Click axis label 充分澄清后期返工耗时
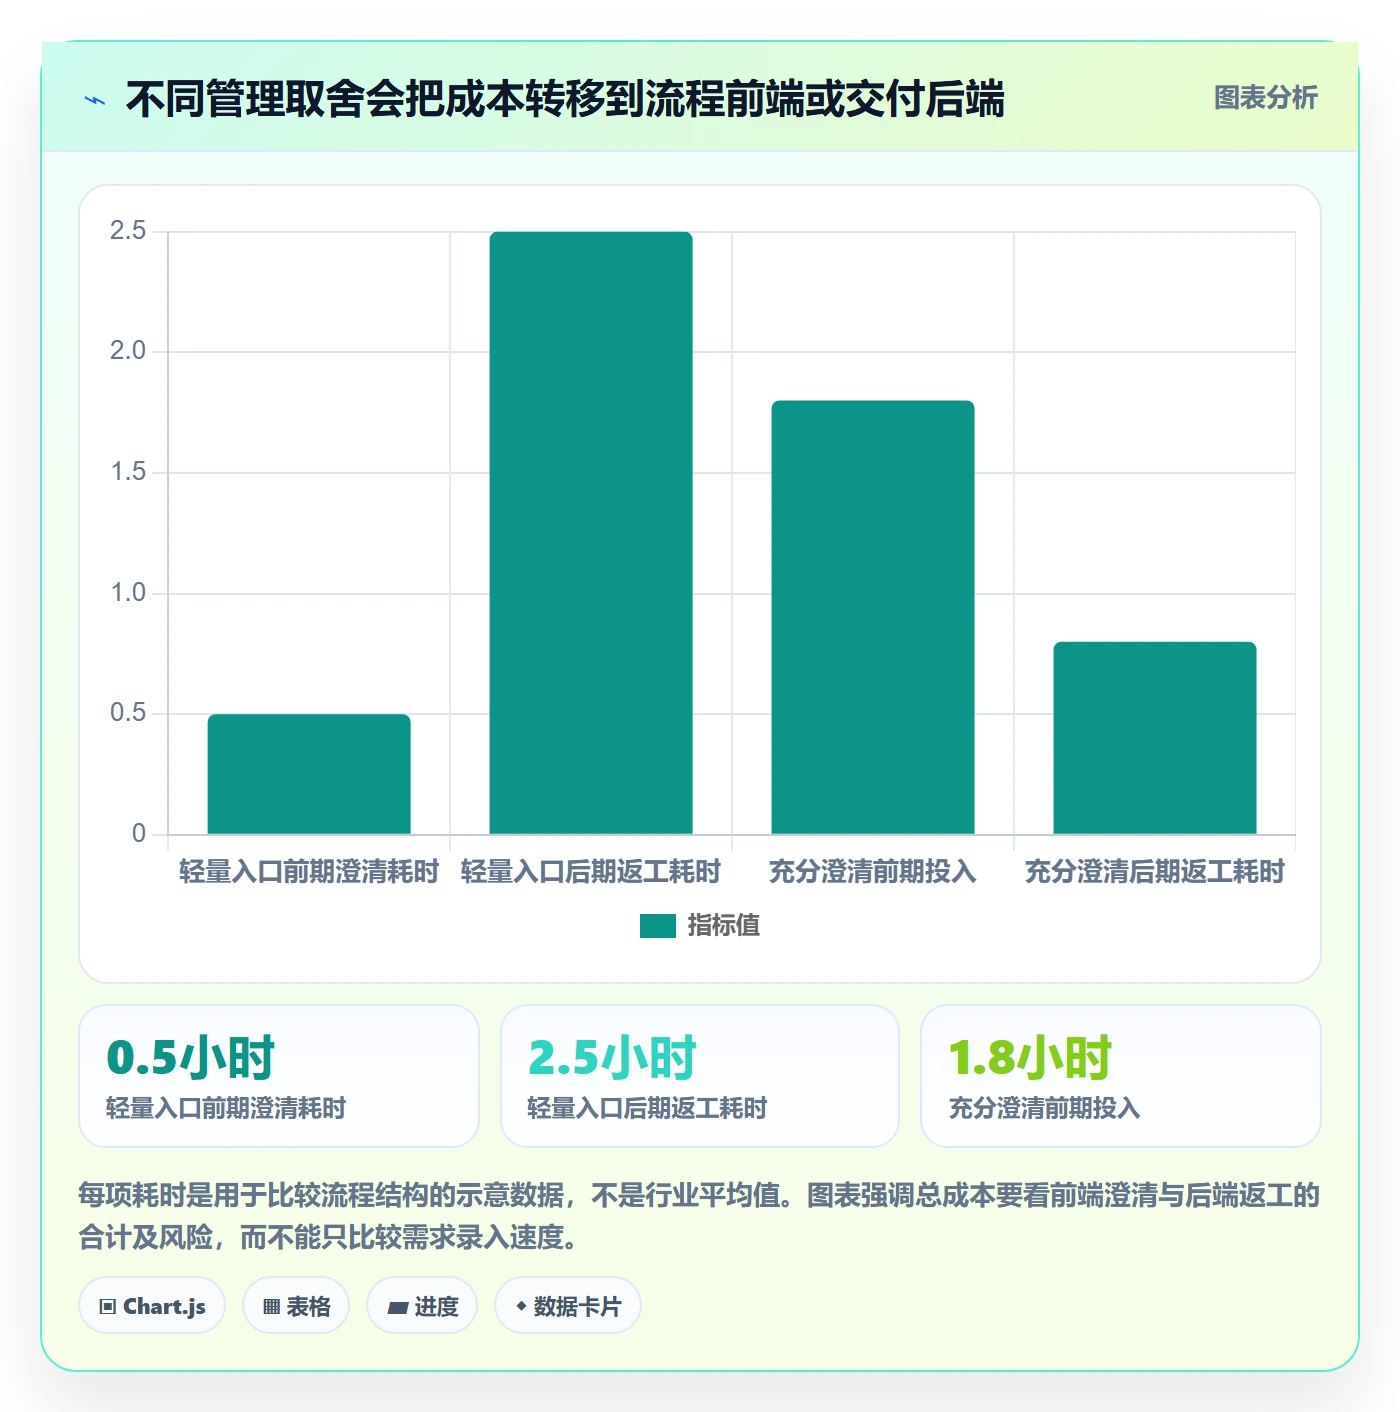Viewport: 1400px width, 1412px height. (x=1155, y=872)
